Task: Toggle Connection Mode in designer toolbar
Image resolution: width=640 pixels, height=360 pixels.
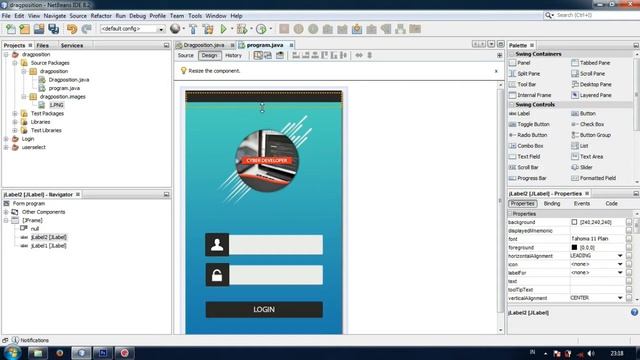Action: click(x=268, y=55)
